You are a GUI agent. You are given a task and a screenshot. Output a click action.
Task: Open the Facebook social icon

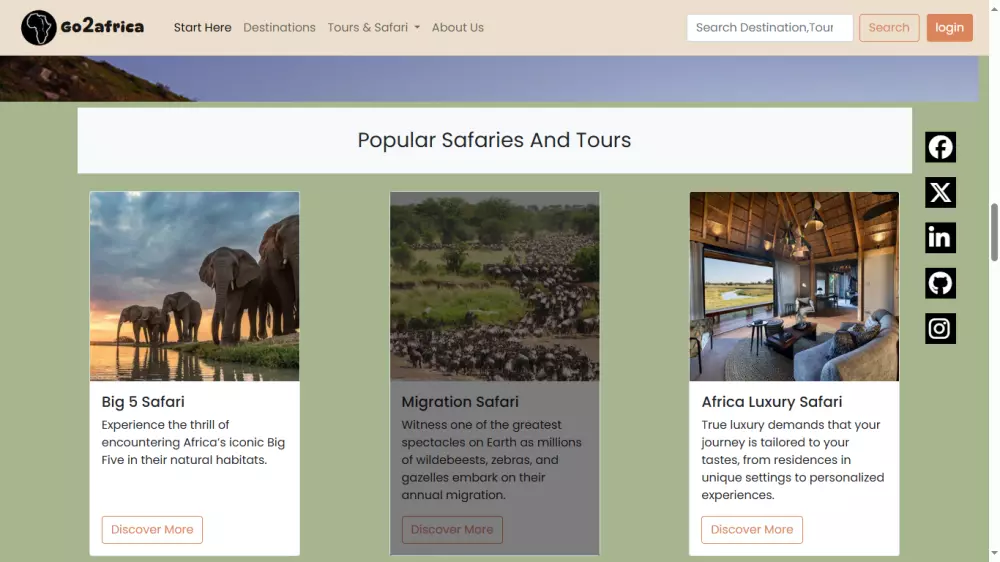pyautogui.click(x=940, y=147)
